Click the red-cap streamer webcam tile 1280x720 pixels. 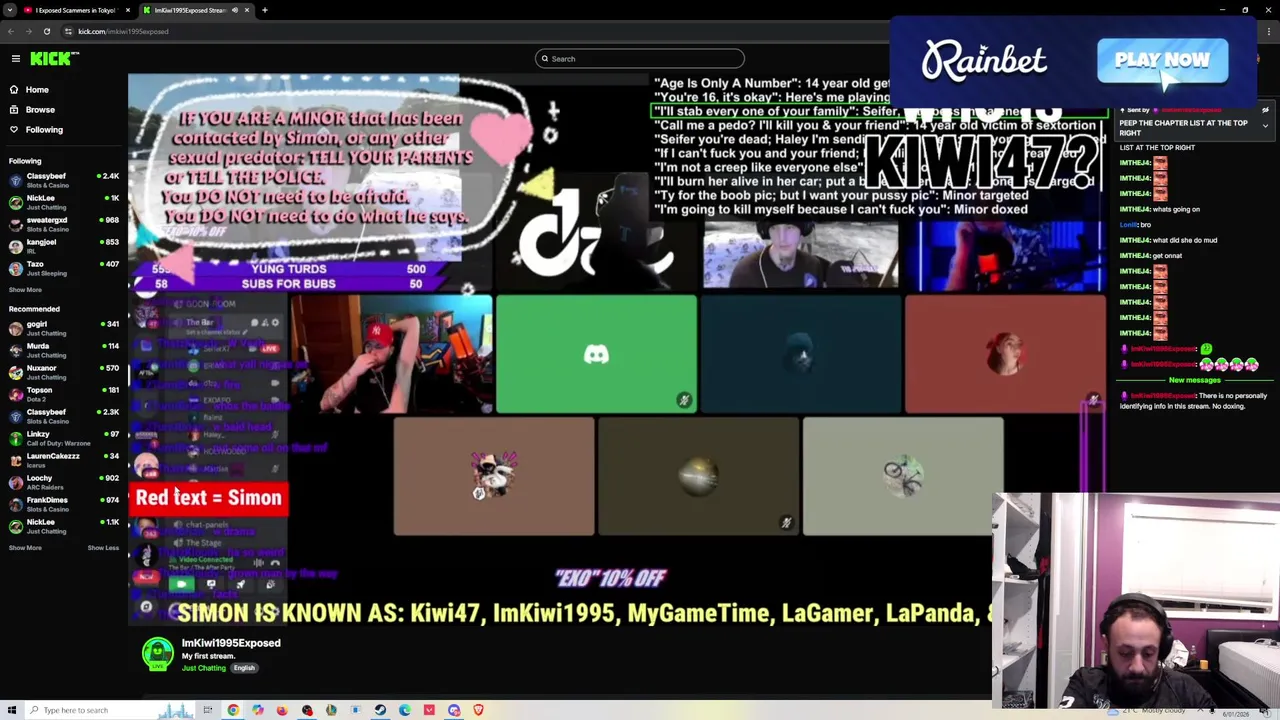391,354
